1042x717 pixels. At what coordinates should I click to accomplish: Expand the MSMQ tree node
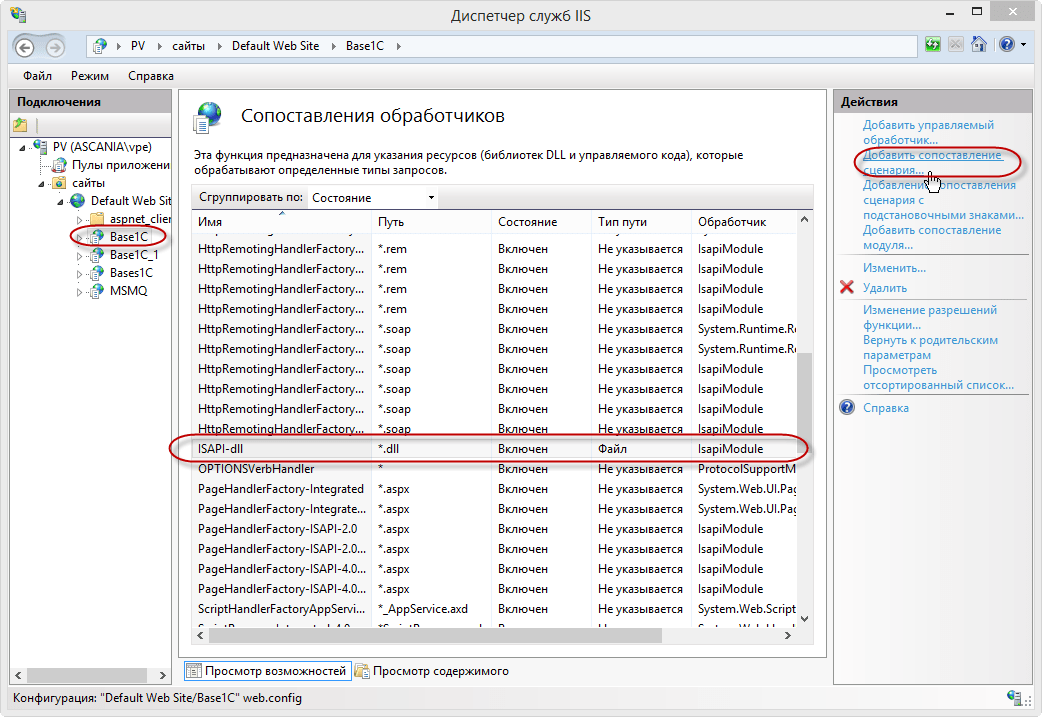tap(80, 291)
